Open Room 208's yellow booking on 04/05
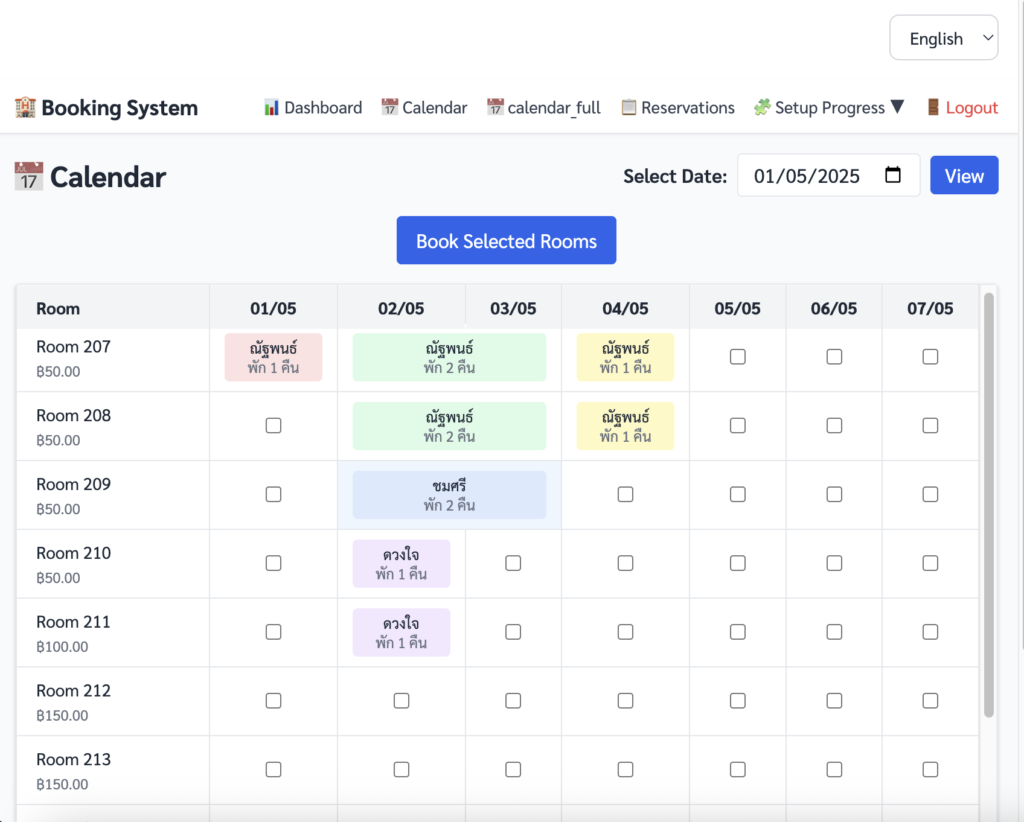This screenshot has height=822, width=1024. click(x=625, y=426)
